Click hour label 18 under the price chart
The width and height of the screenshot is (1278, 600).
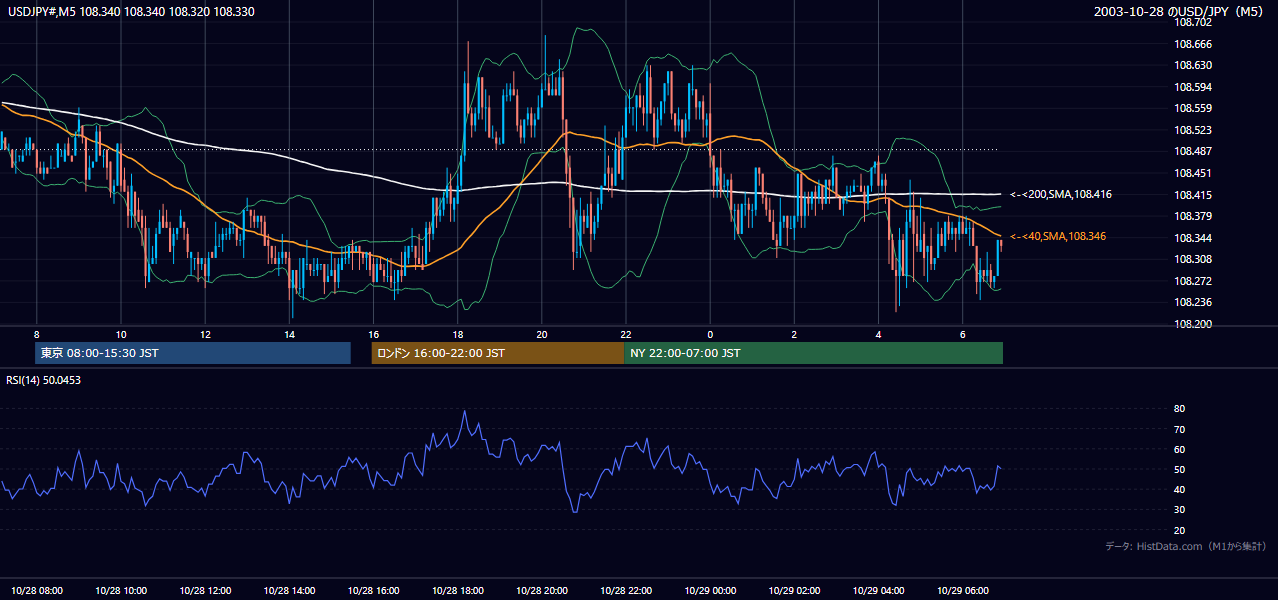457,334
